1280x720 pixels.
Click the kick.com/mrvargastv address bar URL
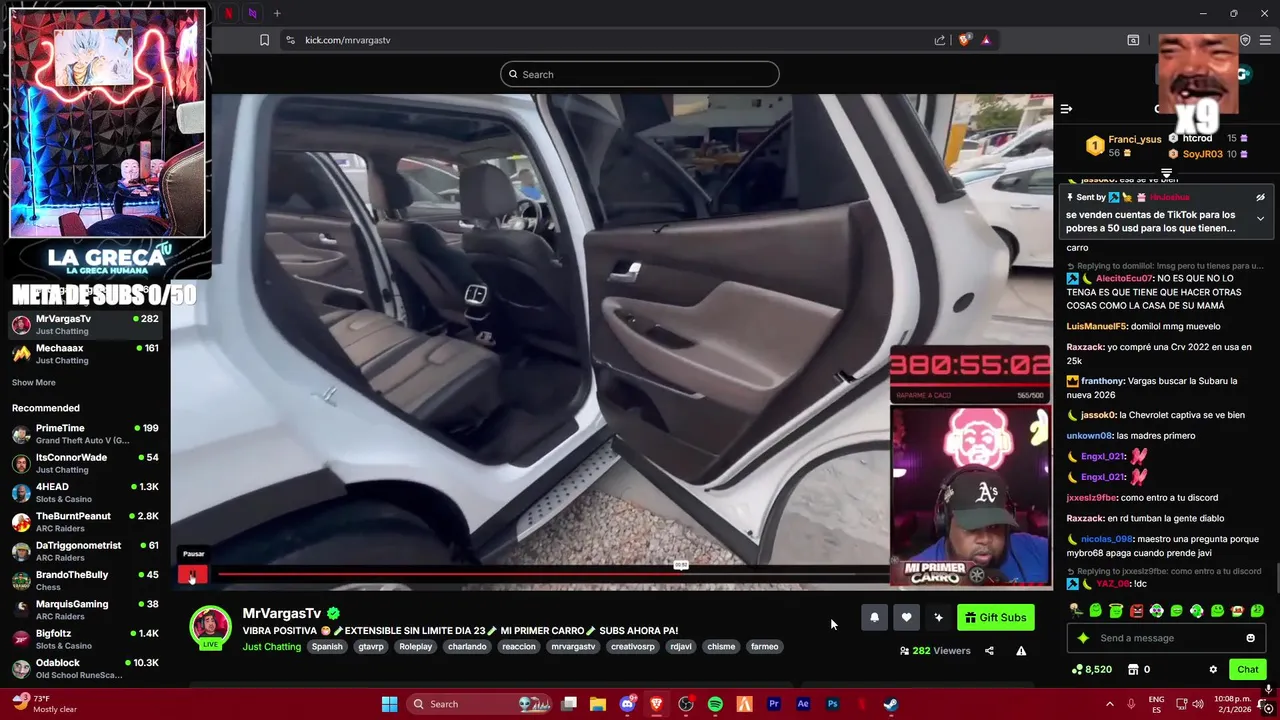click(348, 40)
